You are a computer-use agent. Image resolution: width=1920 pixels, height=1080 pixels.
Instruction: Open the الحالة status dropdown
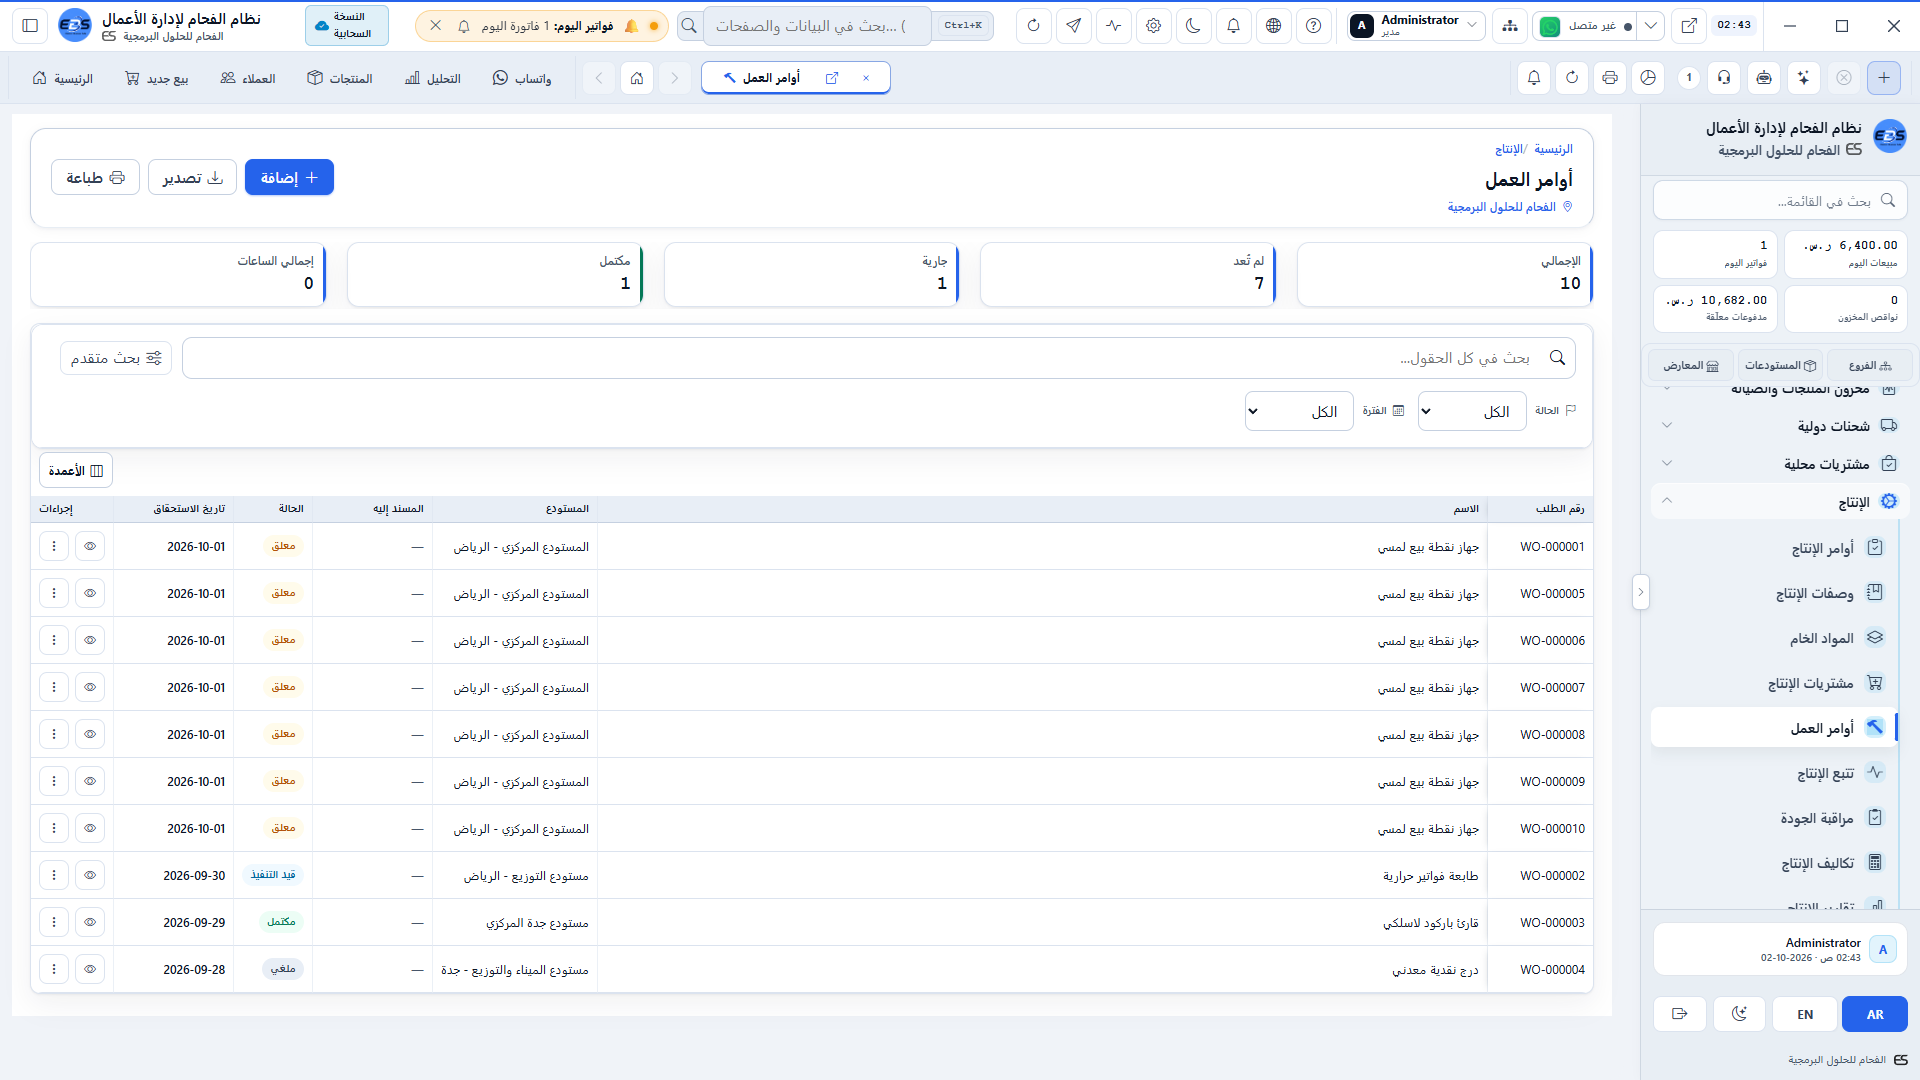pos(1472,411)
